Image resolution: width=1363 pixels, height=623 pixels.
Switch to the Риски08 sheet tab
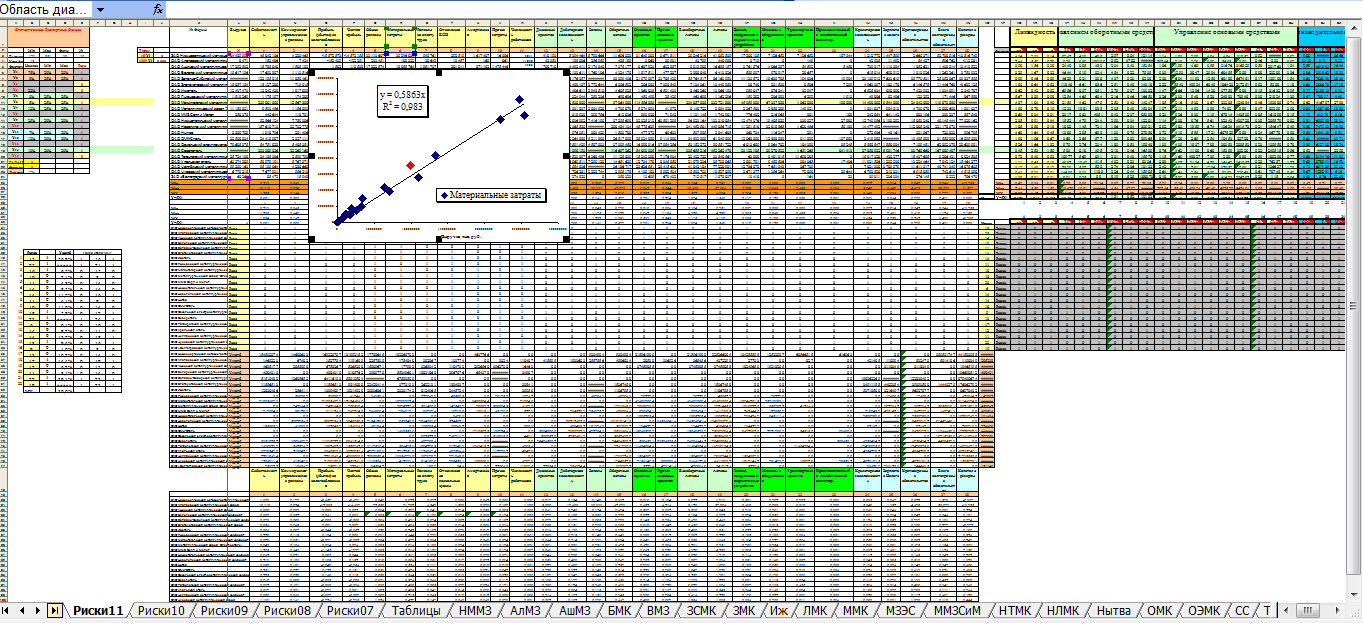tap(288, 610)
